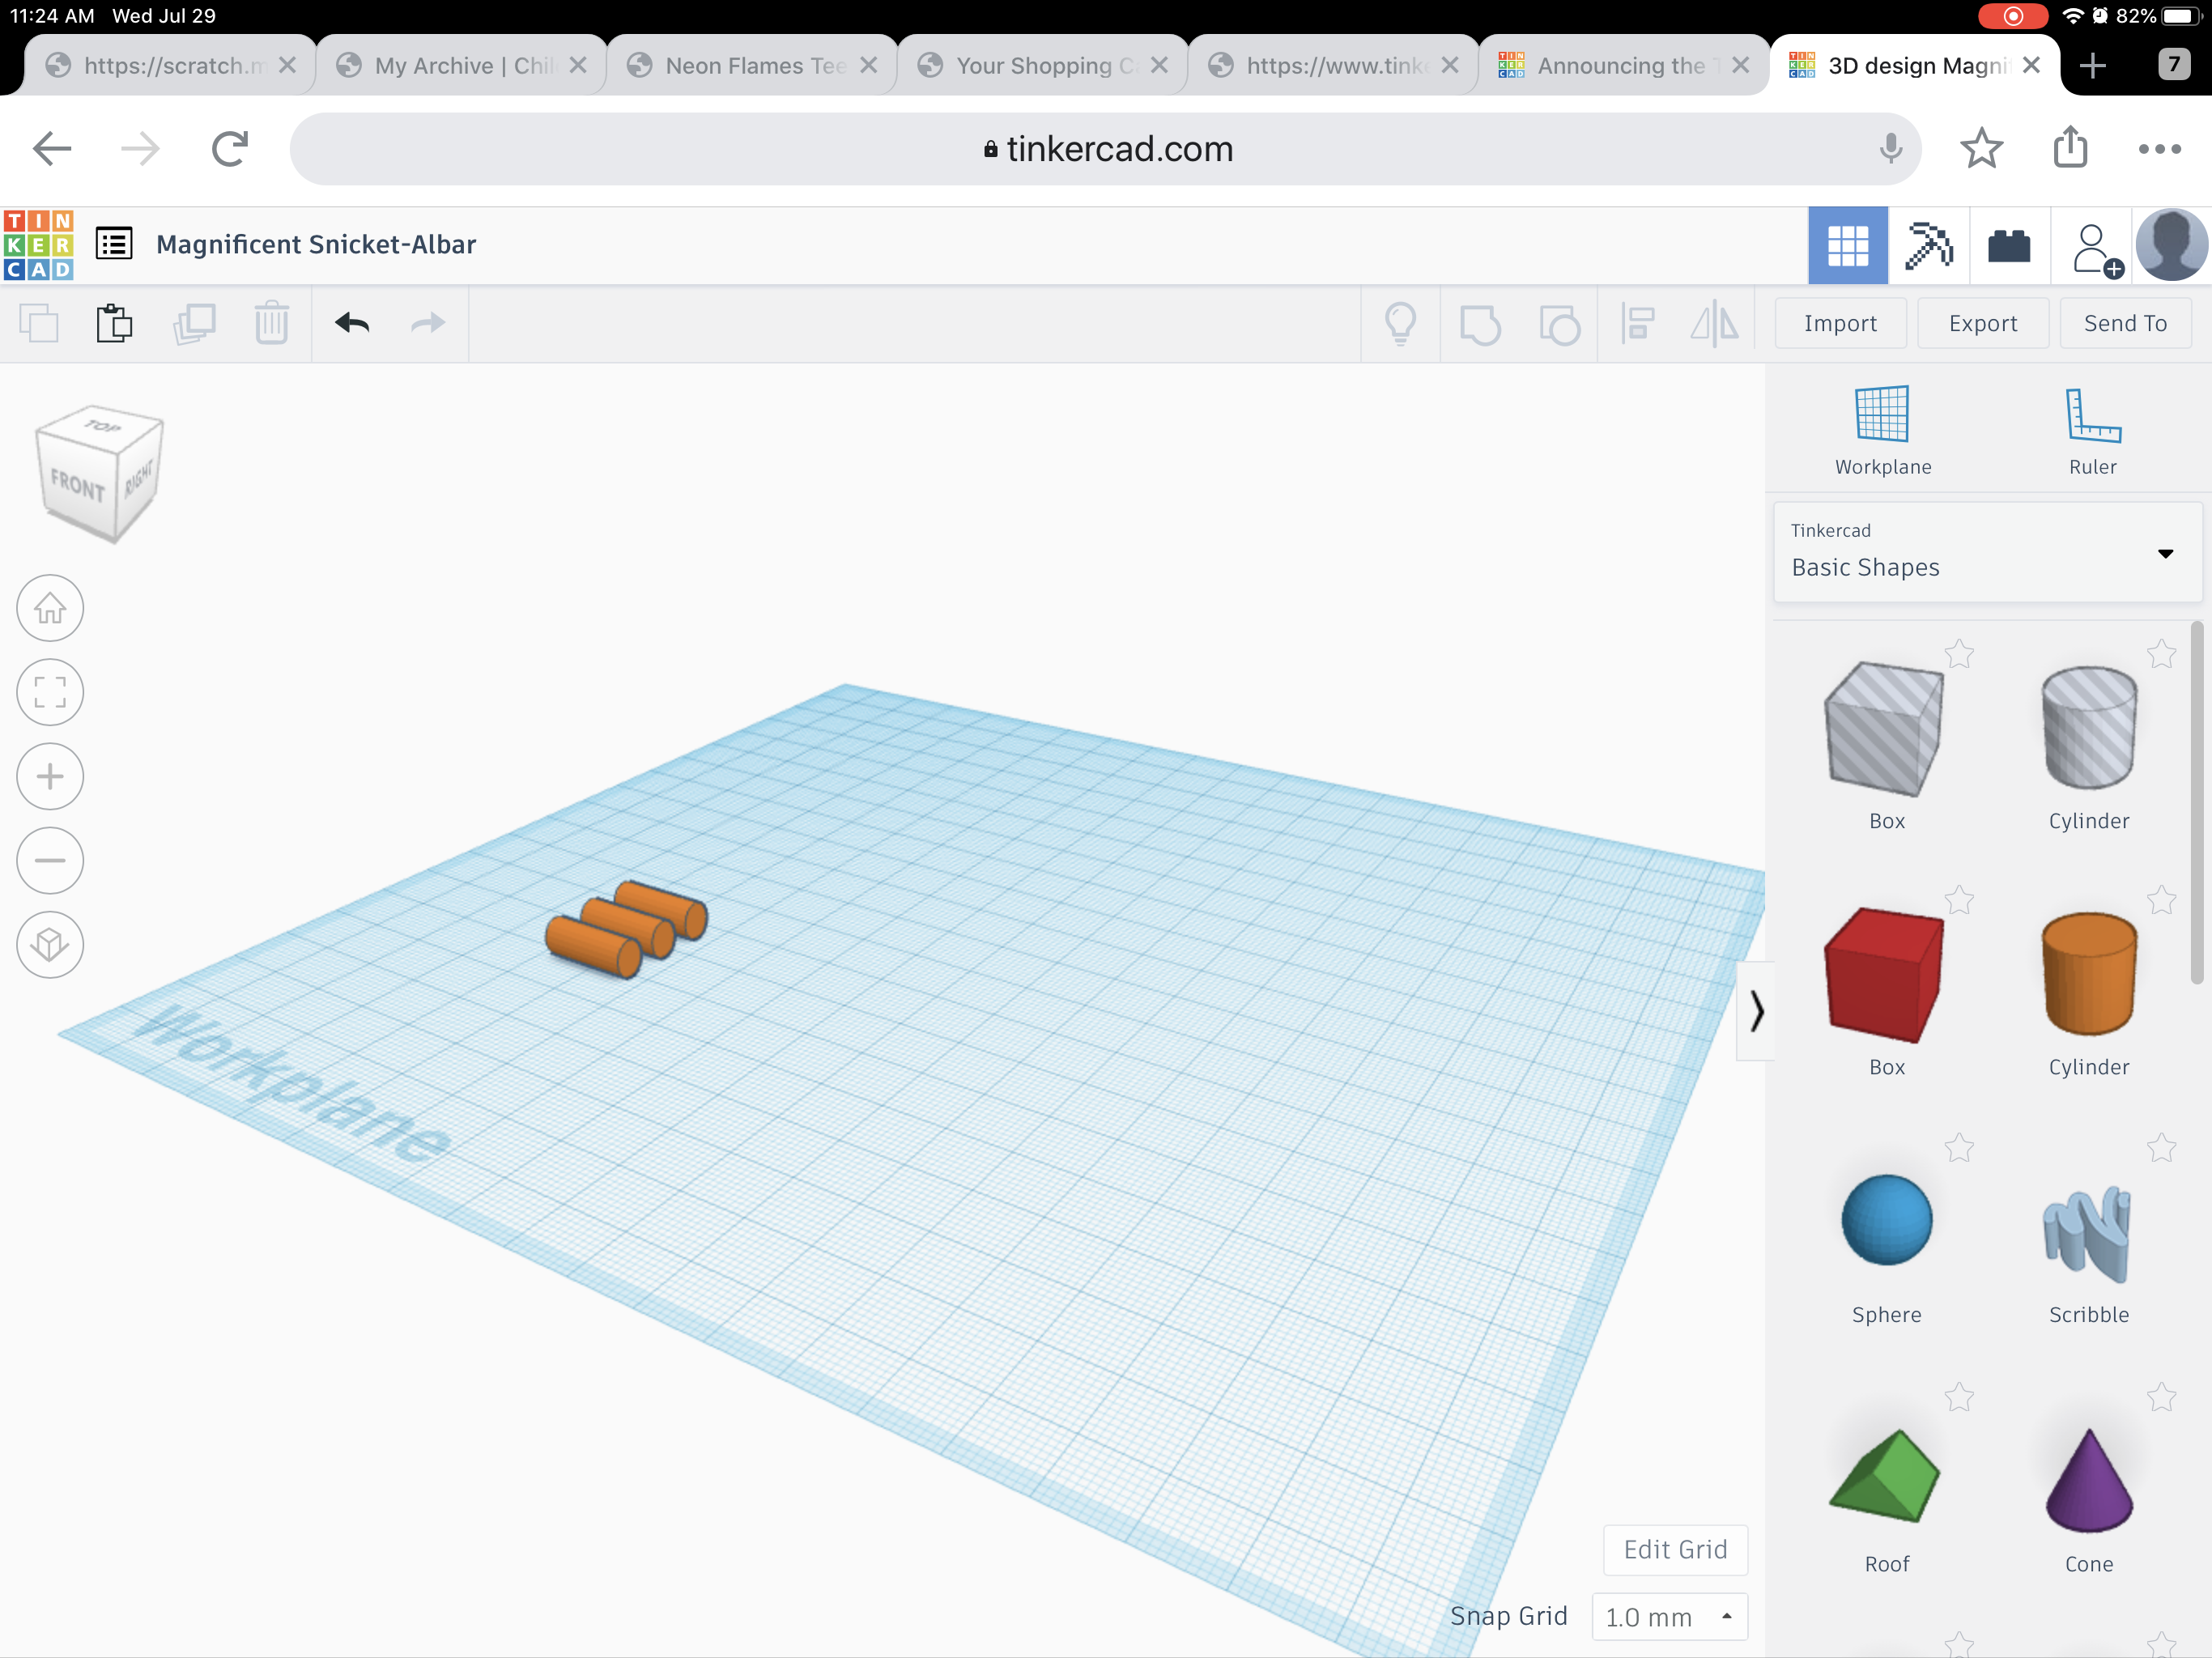Favorite the Roof shape with star

1959,1397
